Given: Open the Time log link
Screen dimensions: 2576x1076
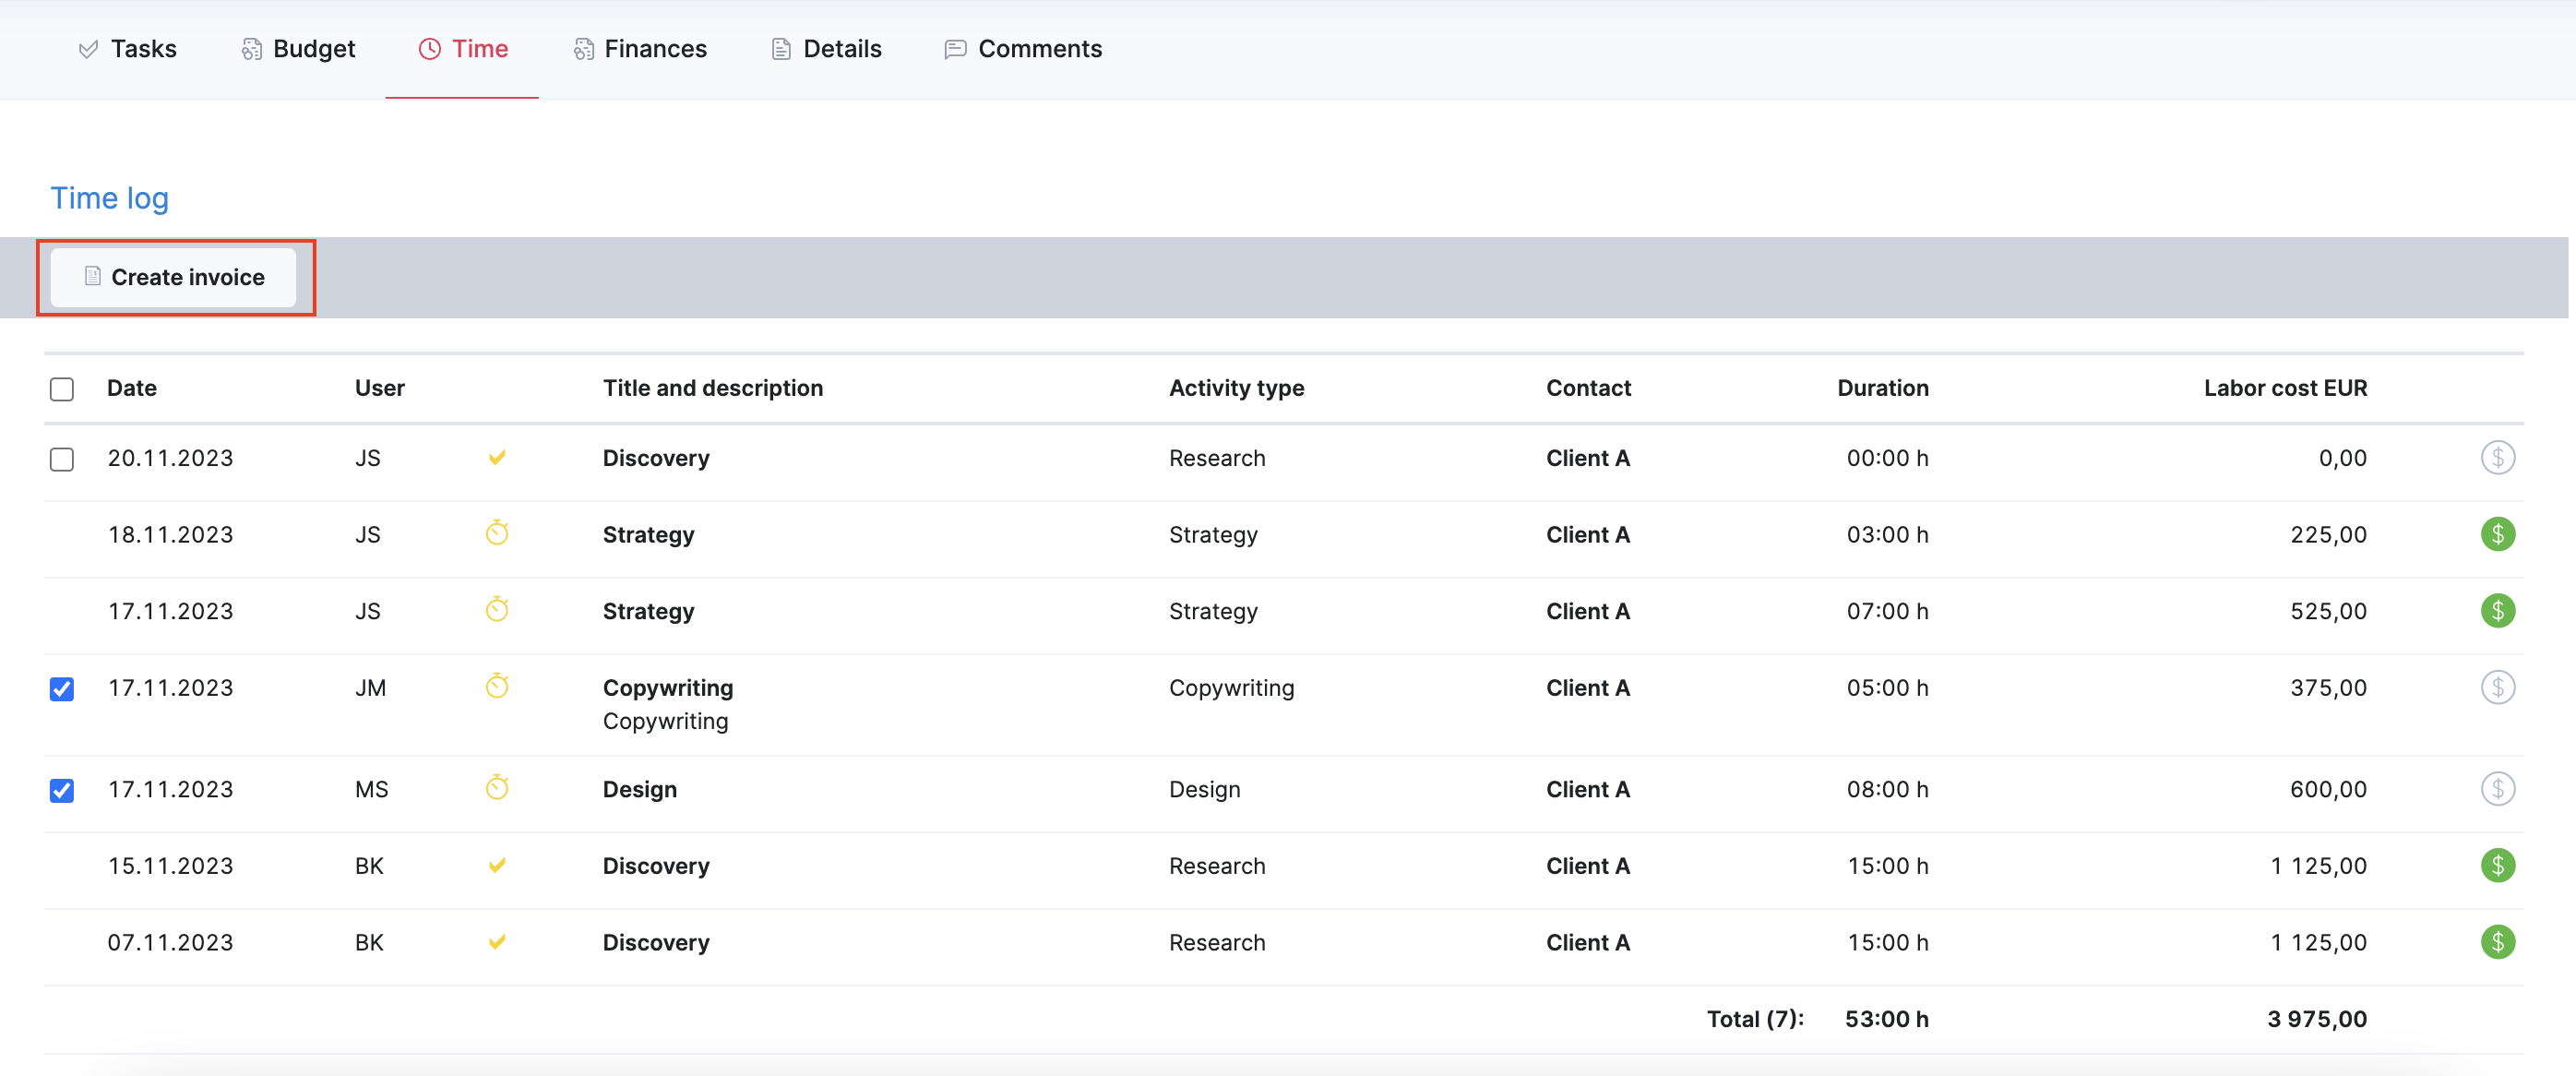Looking at the screenshot, I should [x=109, y=198].
